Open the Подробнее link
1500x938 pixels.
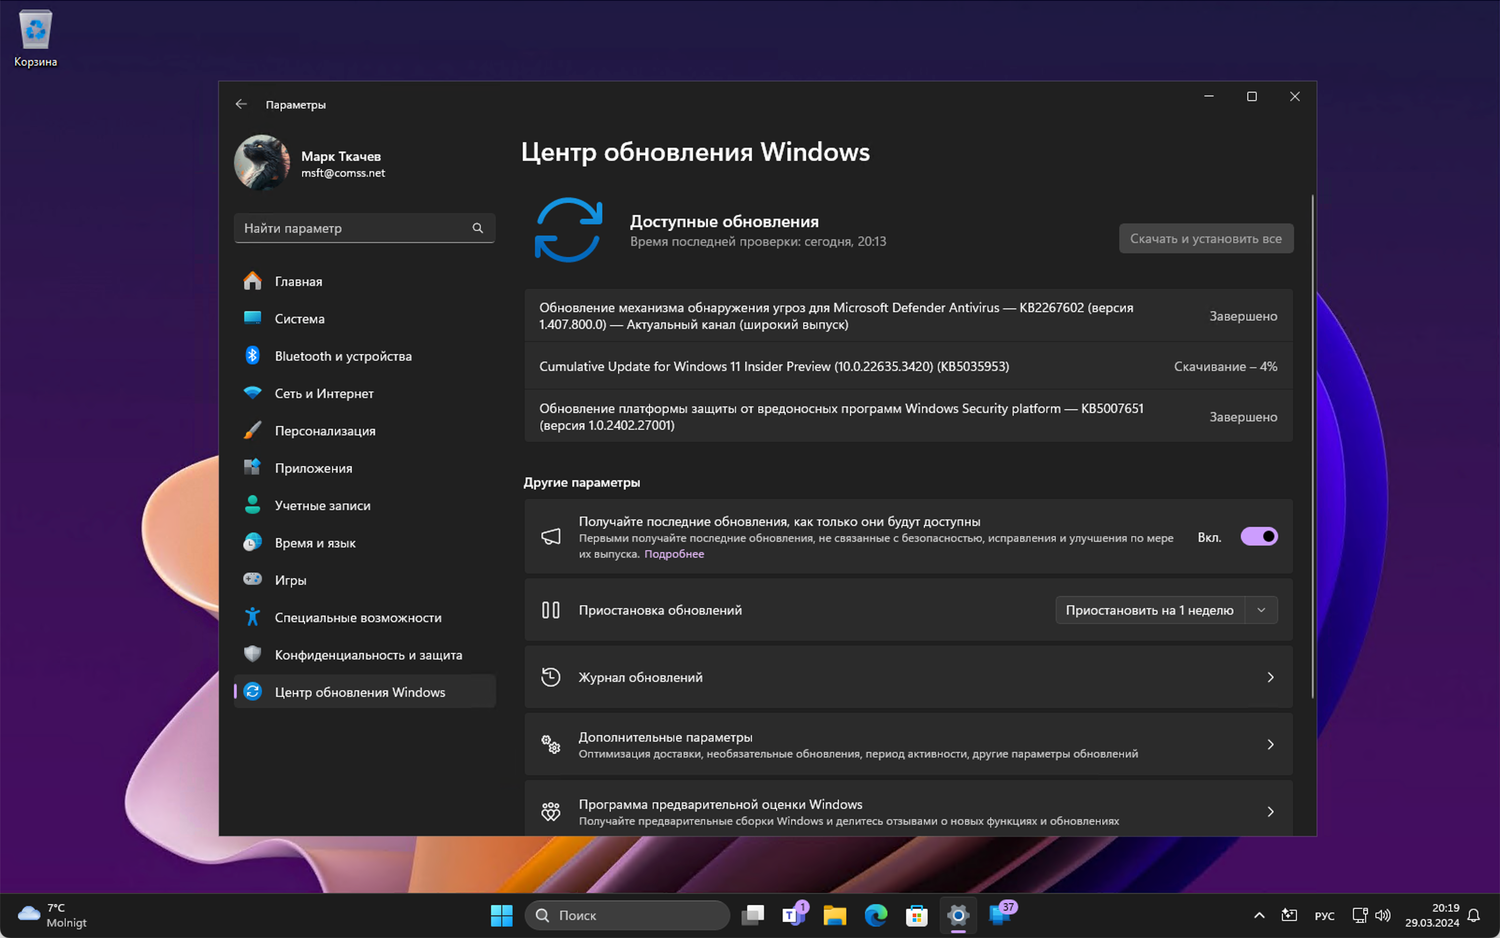674,554
